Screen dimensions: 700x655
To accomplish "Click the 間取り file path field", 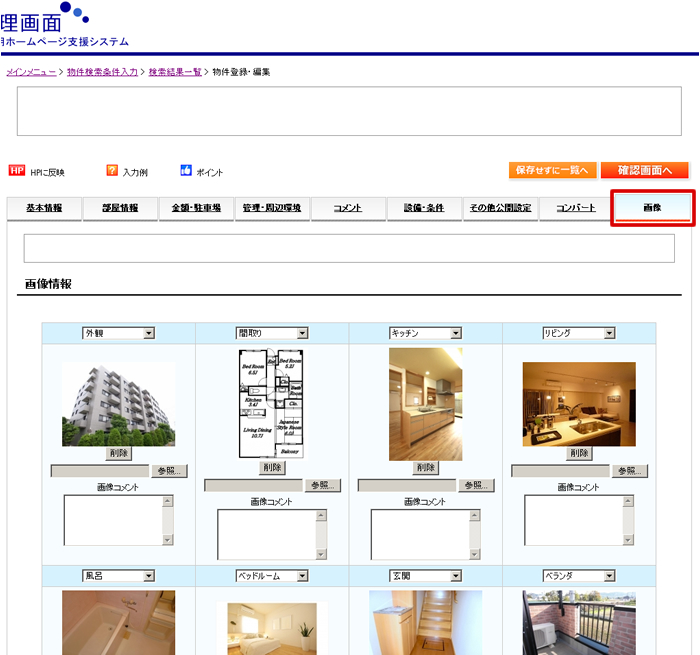I will click(253, 485).
